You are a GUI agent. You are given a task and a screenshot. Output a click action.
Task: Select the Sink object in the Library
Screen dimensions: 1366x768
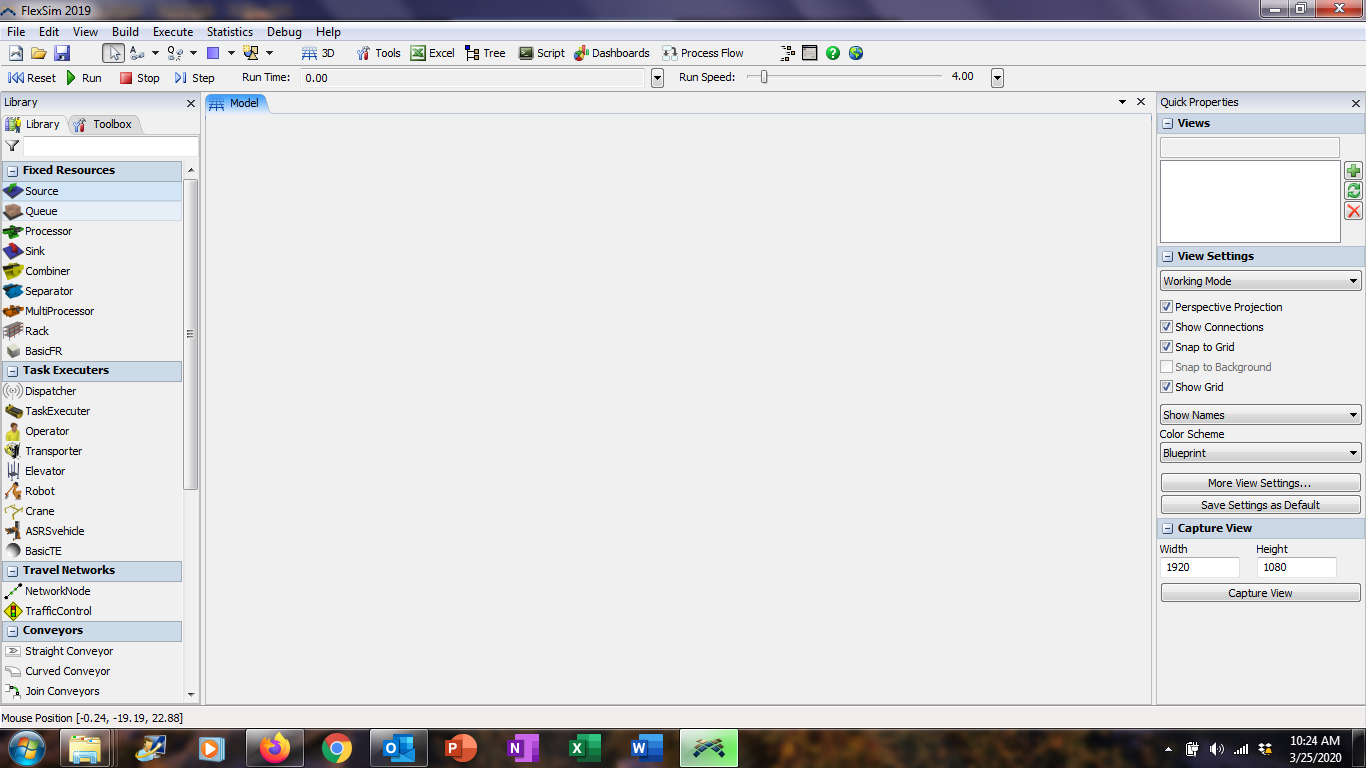pyautogui.click(x=92, y=251)
